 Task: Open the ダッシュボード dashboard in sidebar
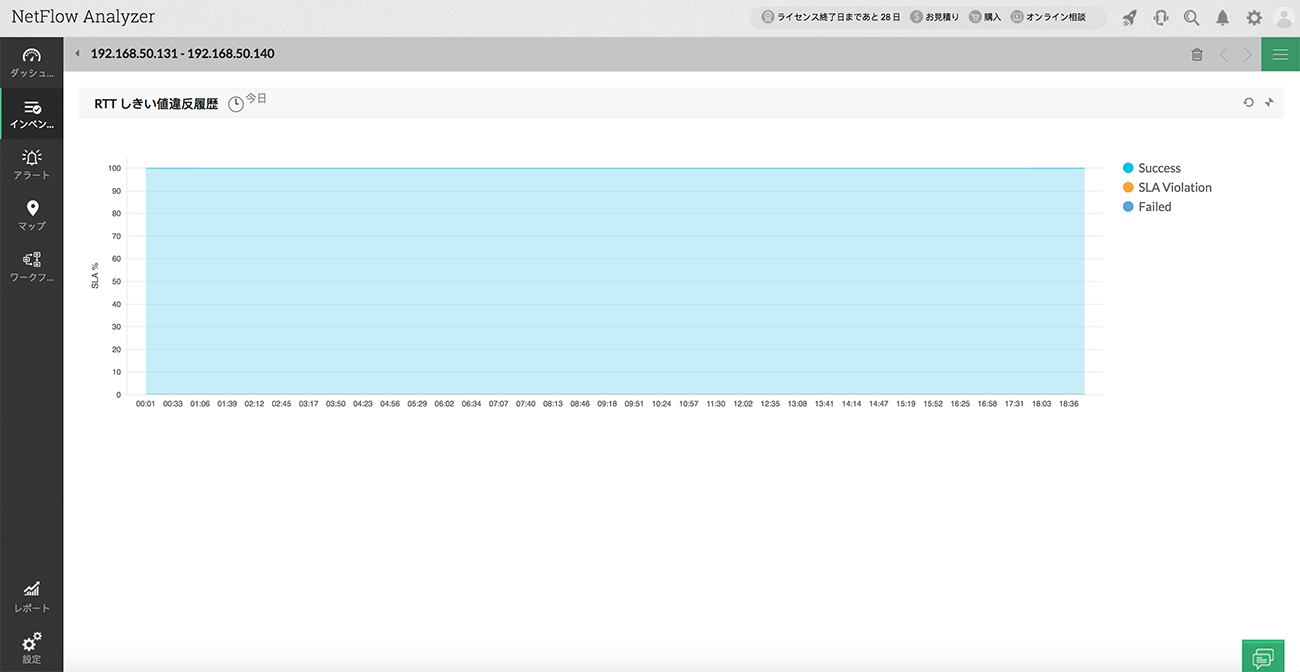[31, 63]
